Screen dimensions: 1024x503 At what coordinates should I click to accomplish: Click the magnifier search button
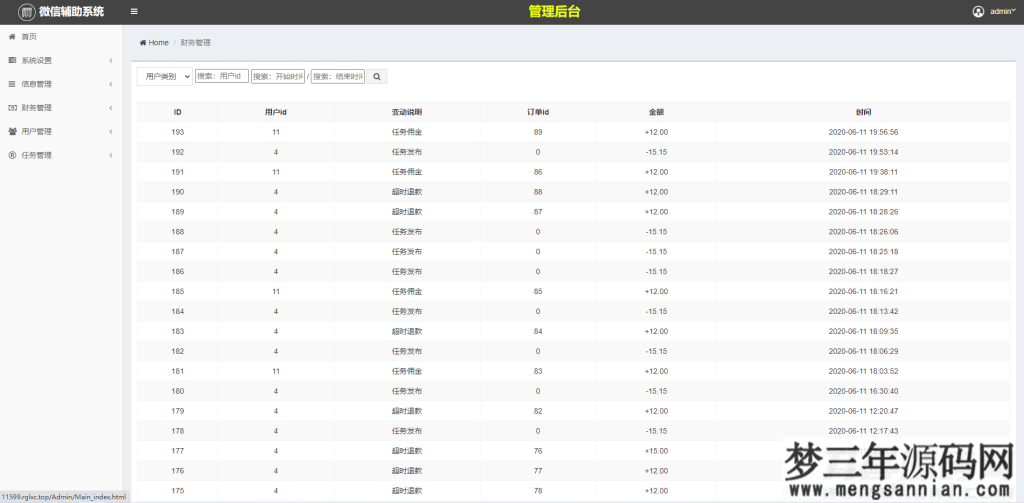point(377,76)
